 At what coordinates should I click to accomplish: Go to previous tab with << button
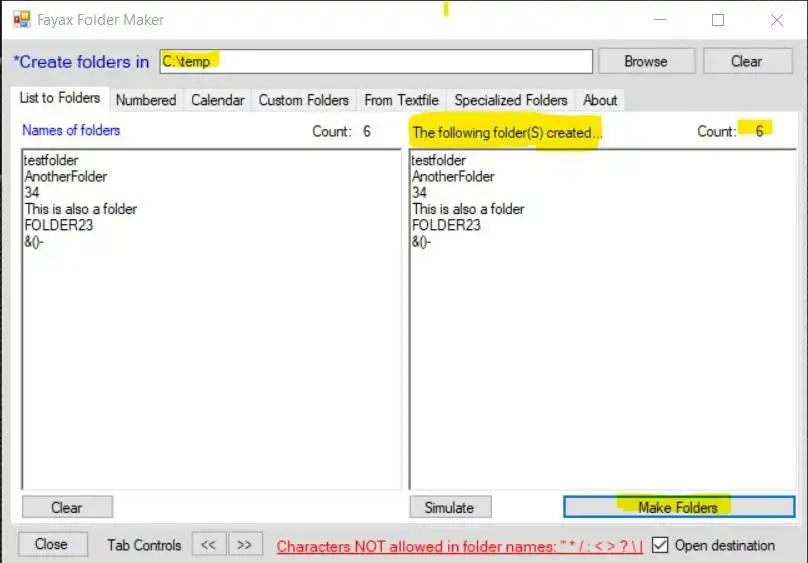tap(209, 544)
